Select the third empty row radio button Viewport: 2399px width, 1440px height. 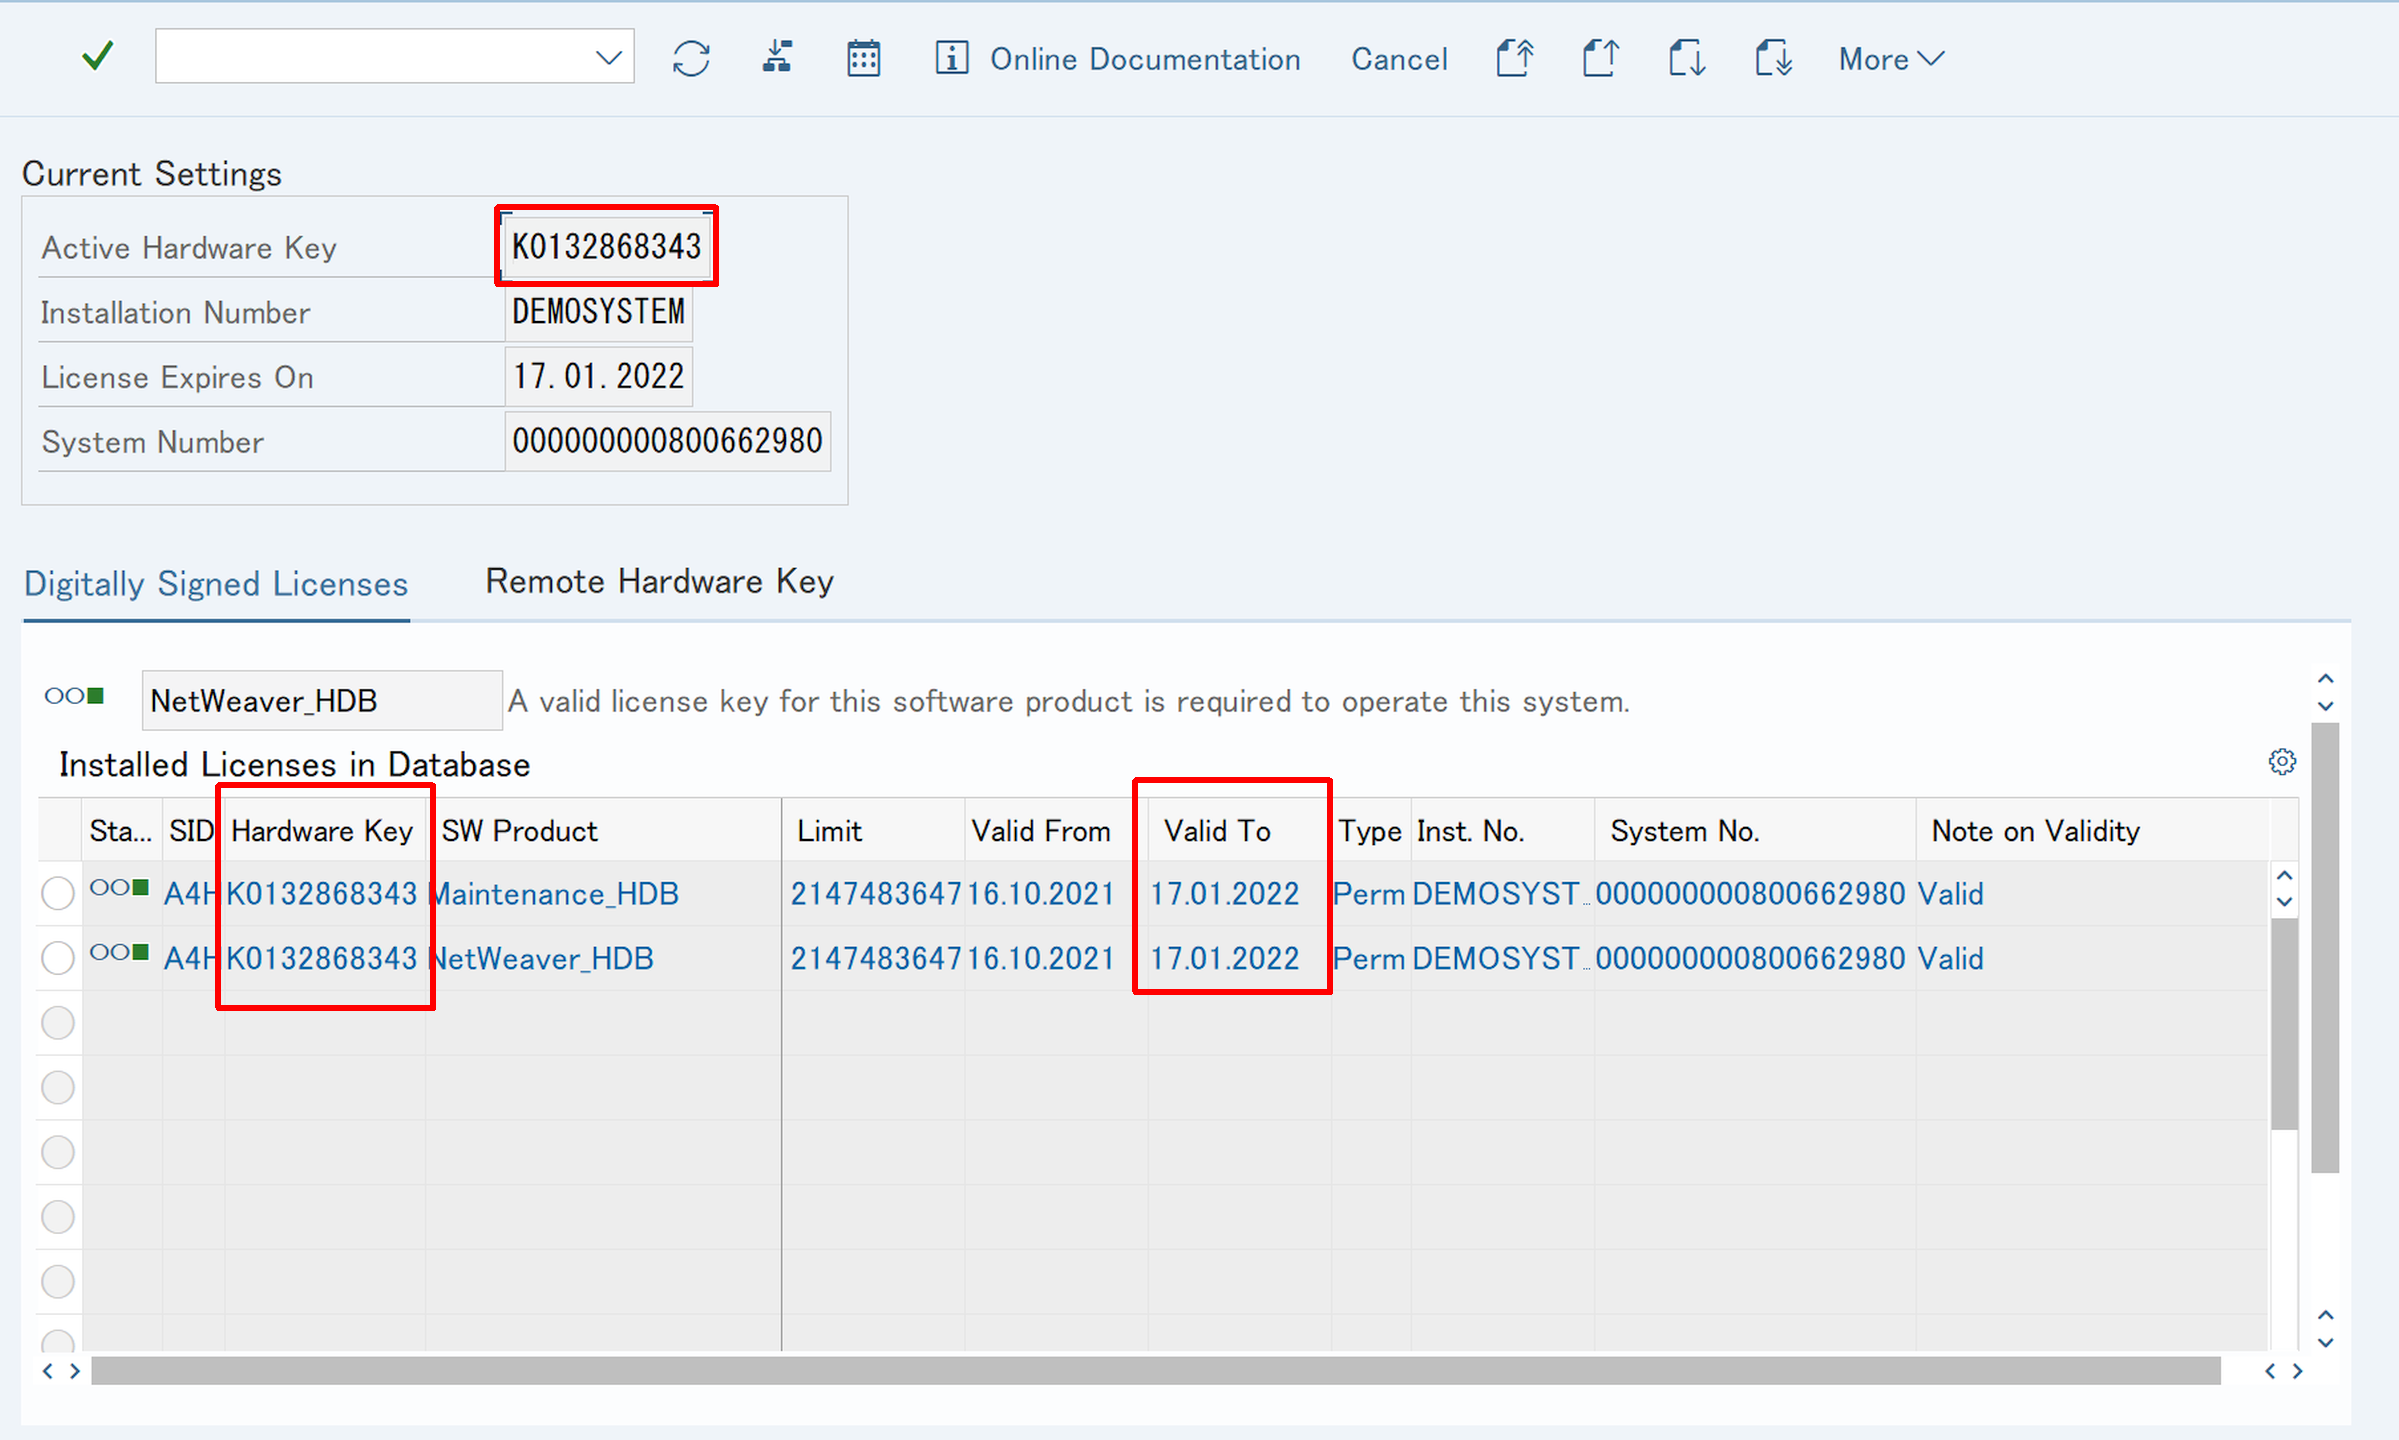click(58, 1022)
